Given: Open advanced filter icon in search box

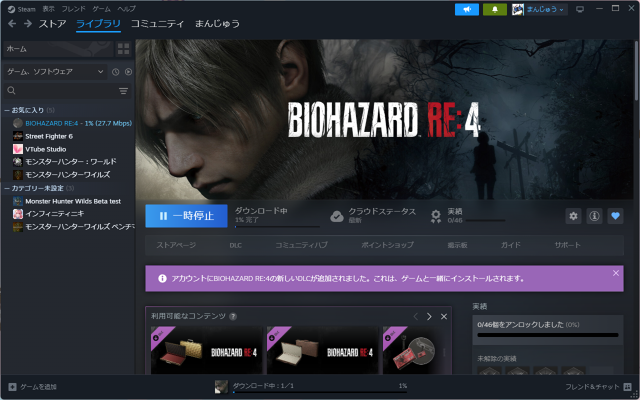Looking at the screenshot, I should [123, 91].
